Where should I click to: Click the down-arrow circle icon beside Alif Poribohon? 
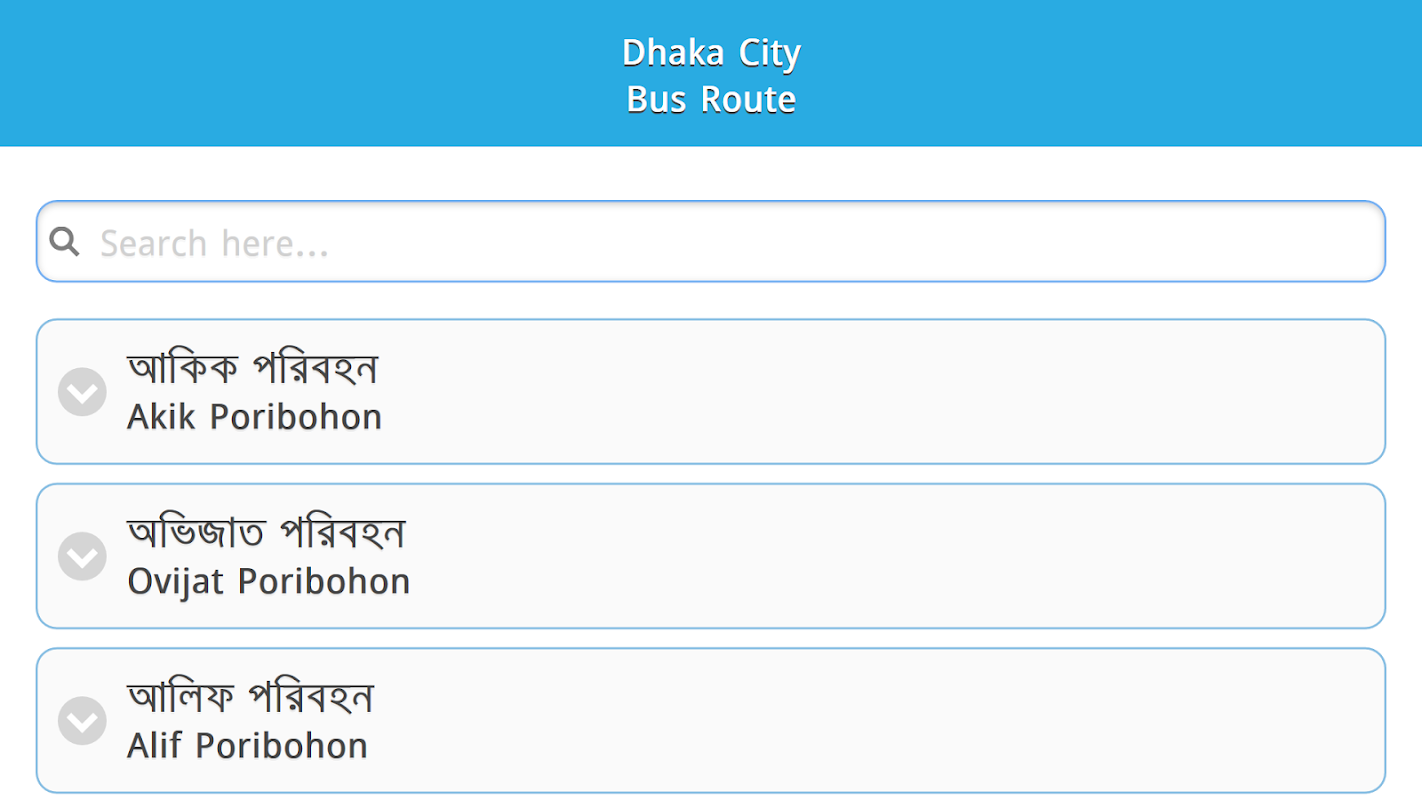(82, 720)
